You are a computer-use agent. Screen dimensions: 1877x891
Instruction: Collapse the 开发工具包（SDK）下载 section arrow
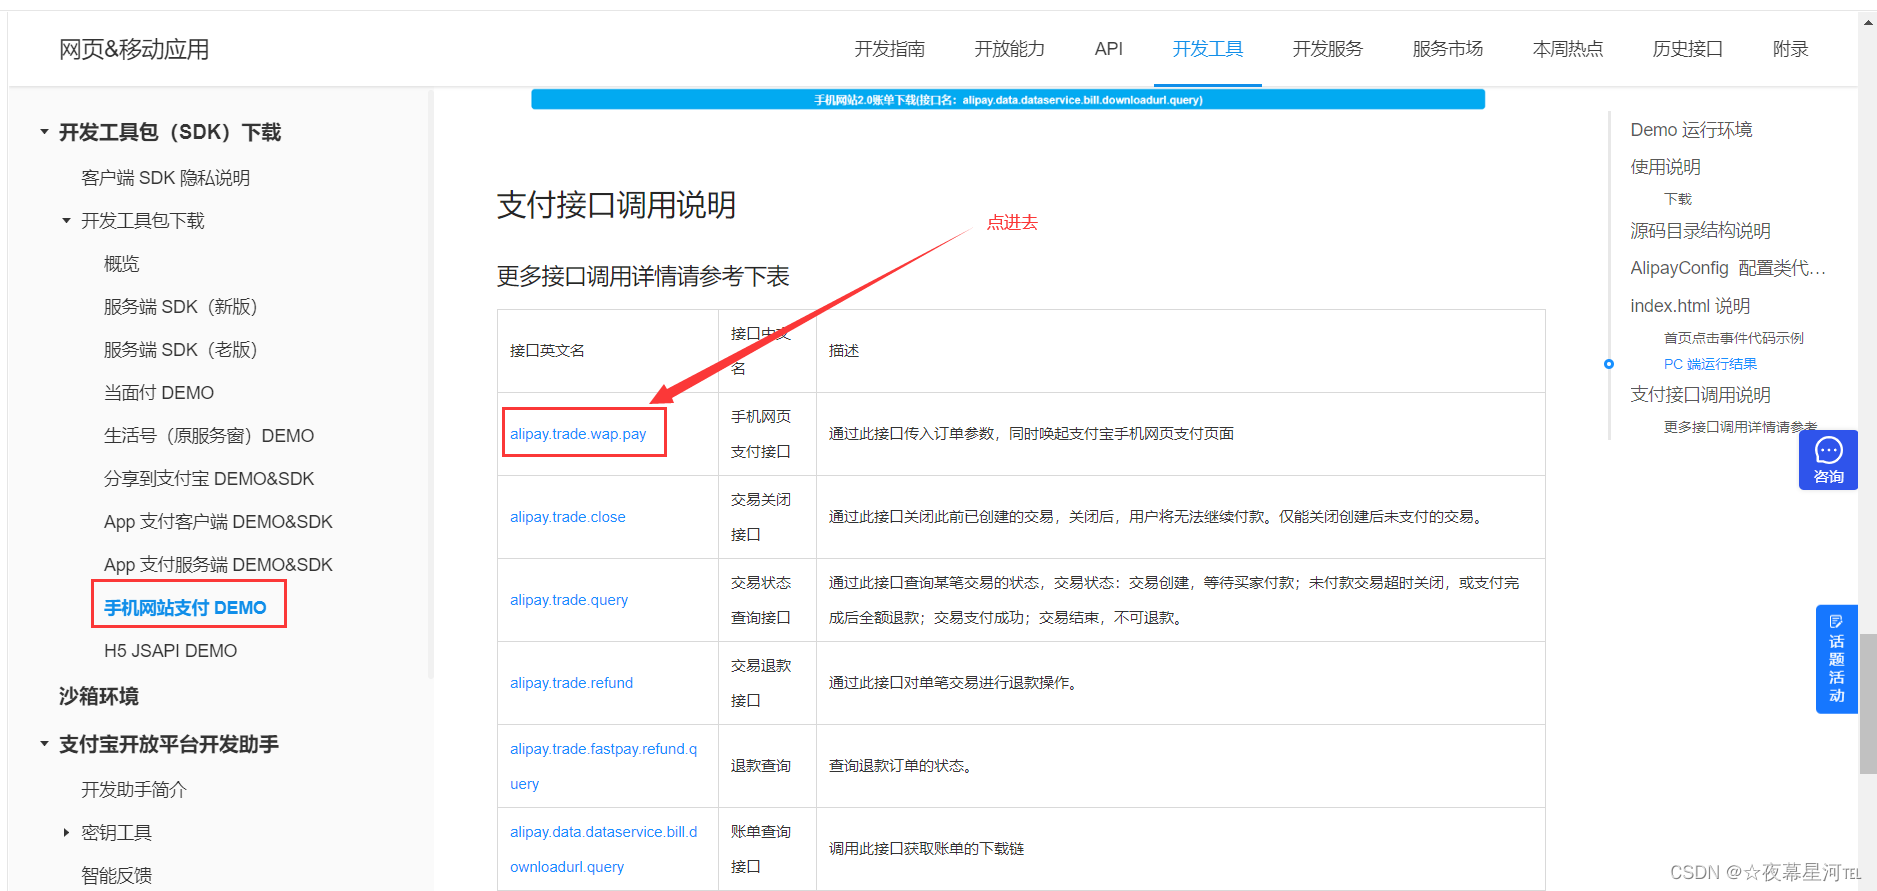[x=44, y=132]
